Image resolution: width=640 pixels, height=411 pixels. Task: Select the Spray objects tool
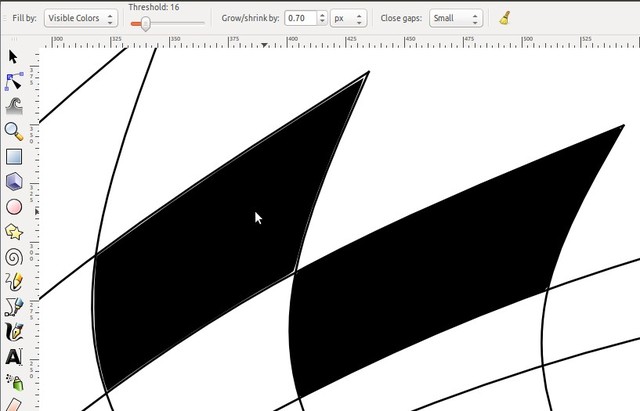click(15, 382)
